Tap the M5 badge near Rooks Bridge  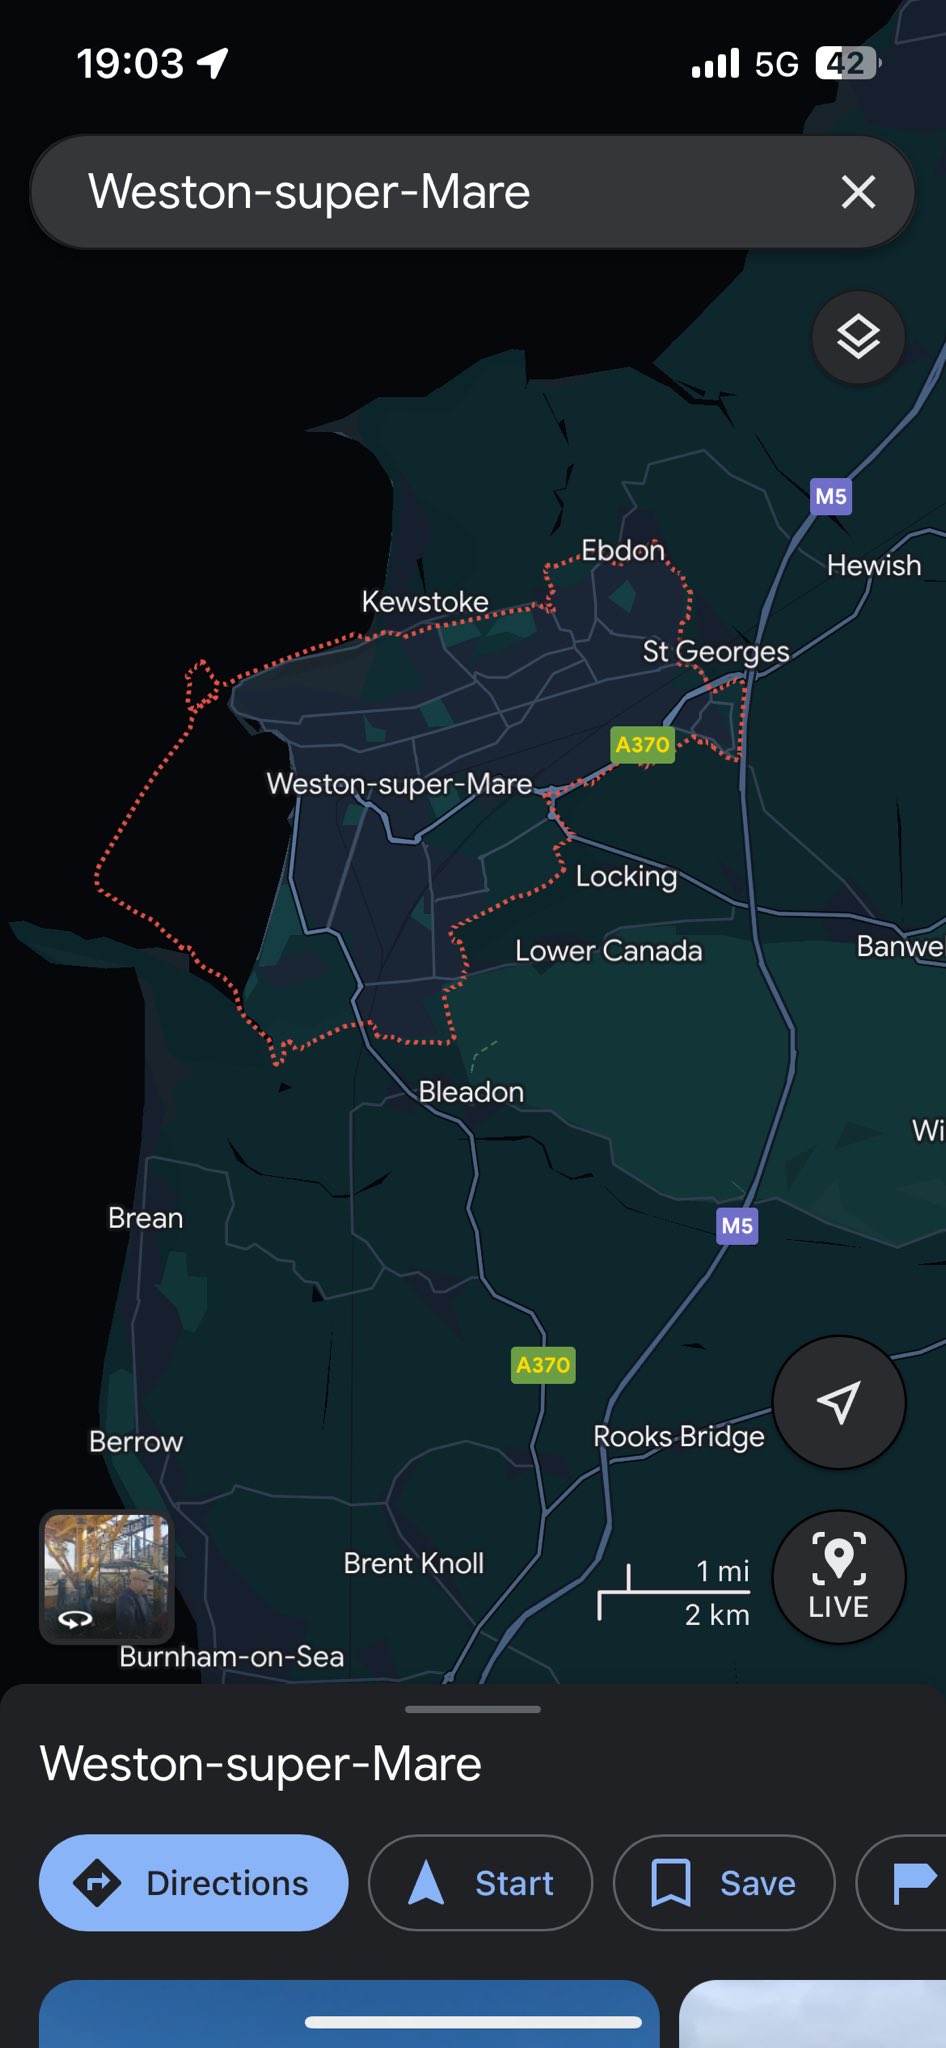pos(737,1226)
